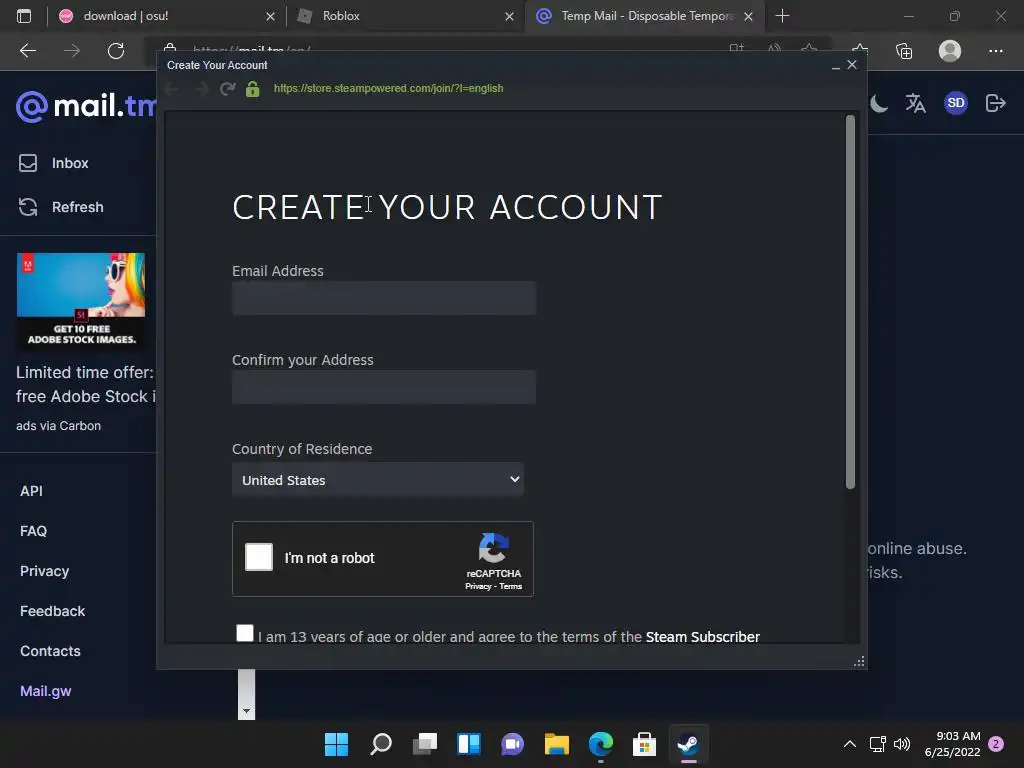1024x768 pixels.
Task: Click the green padlock in Steam window
Action: (253, 89)
